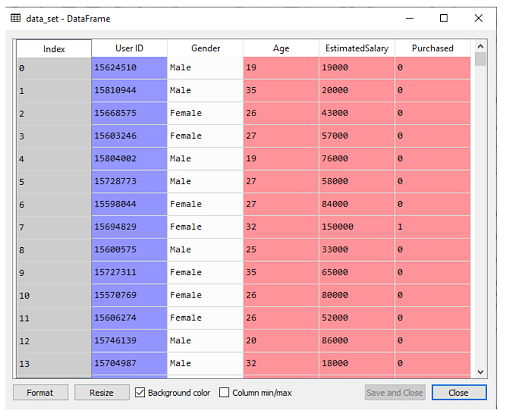Click EstimatedSalary cell 65000
Viewport: 512px width, 410px height.
pos(357,272)
